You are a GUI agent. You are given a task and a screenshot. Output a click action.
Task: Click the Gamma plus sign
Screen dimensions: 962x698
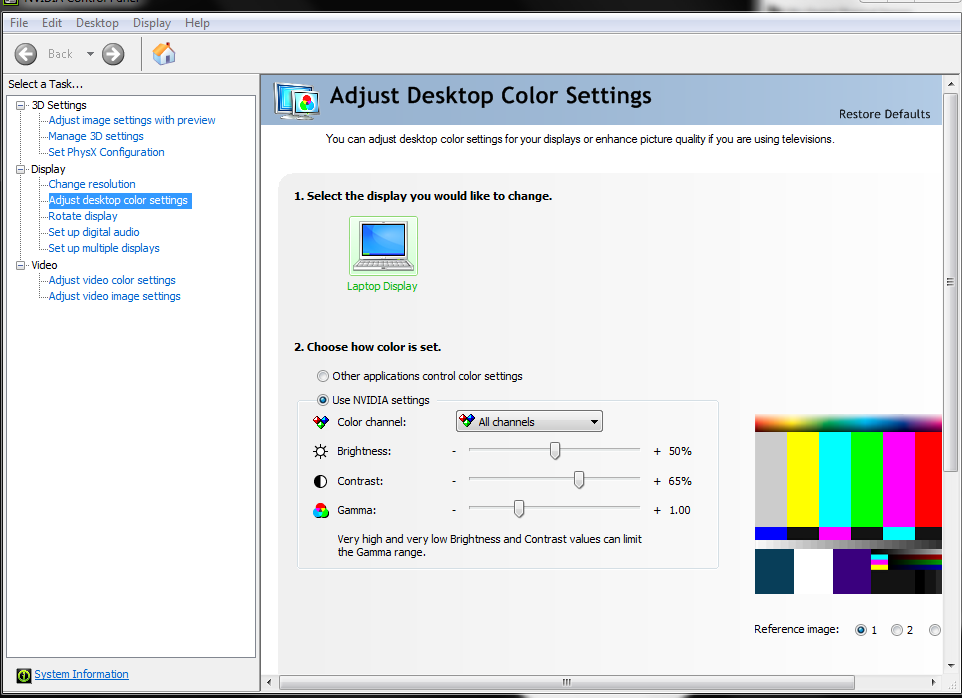657,510
